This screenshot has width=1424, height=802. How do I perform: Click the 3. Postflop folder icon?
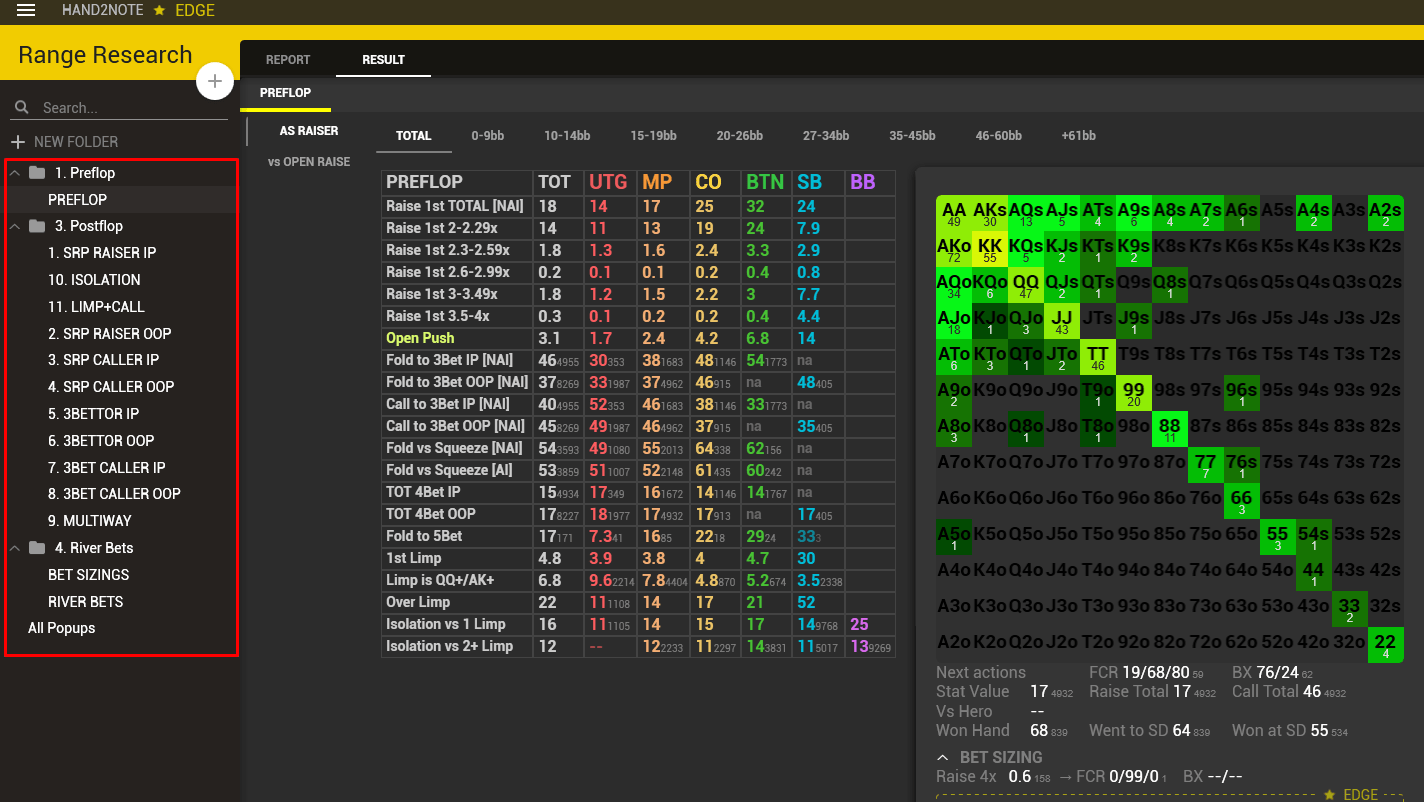pos(37,226)
